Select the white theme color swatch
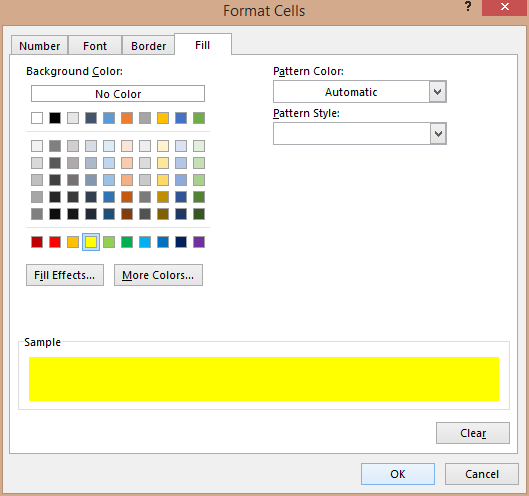 [x=37, y=118]
